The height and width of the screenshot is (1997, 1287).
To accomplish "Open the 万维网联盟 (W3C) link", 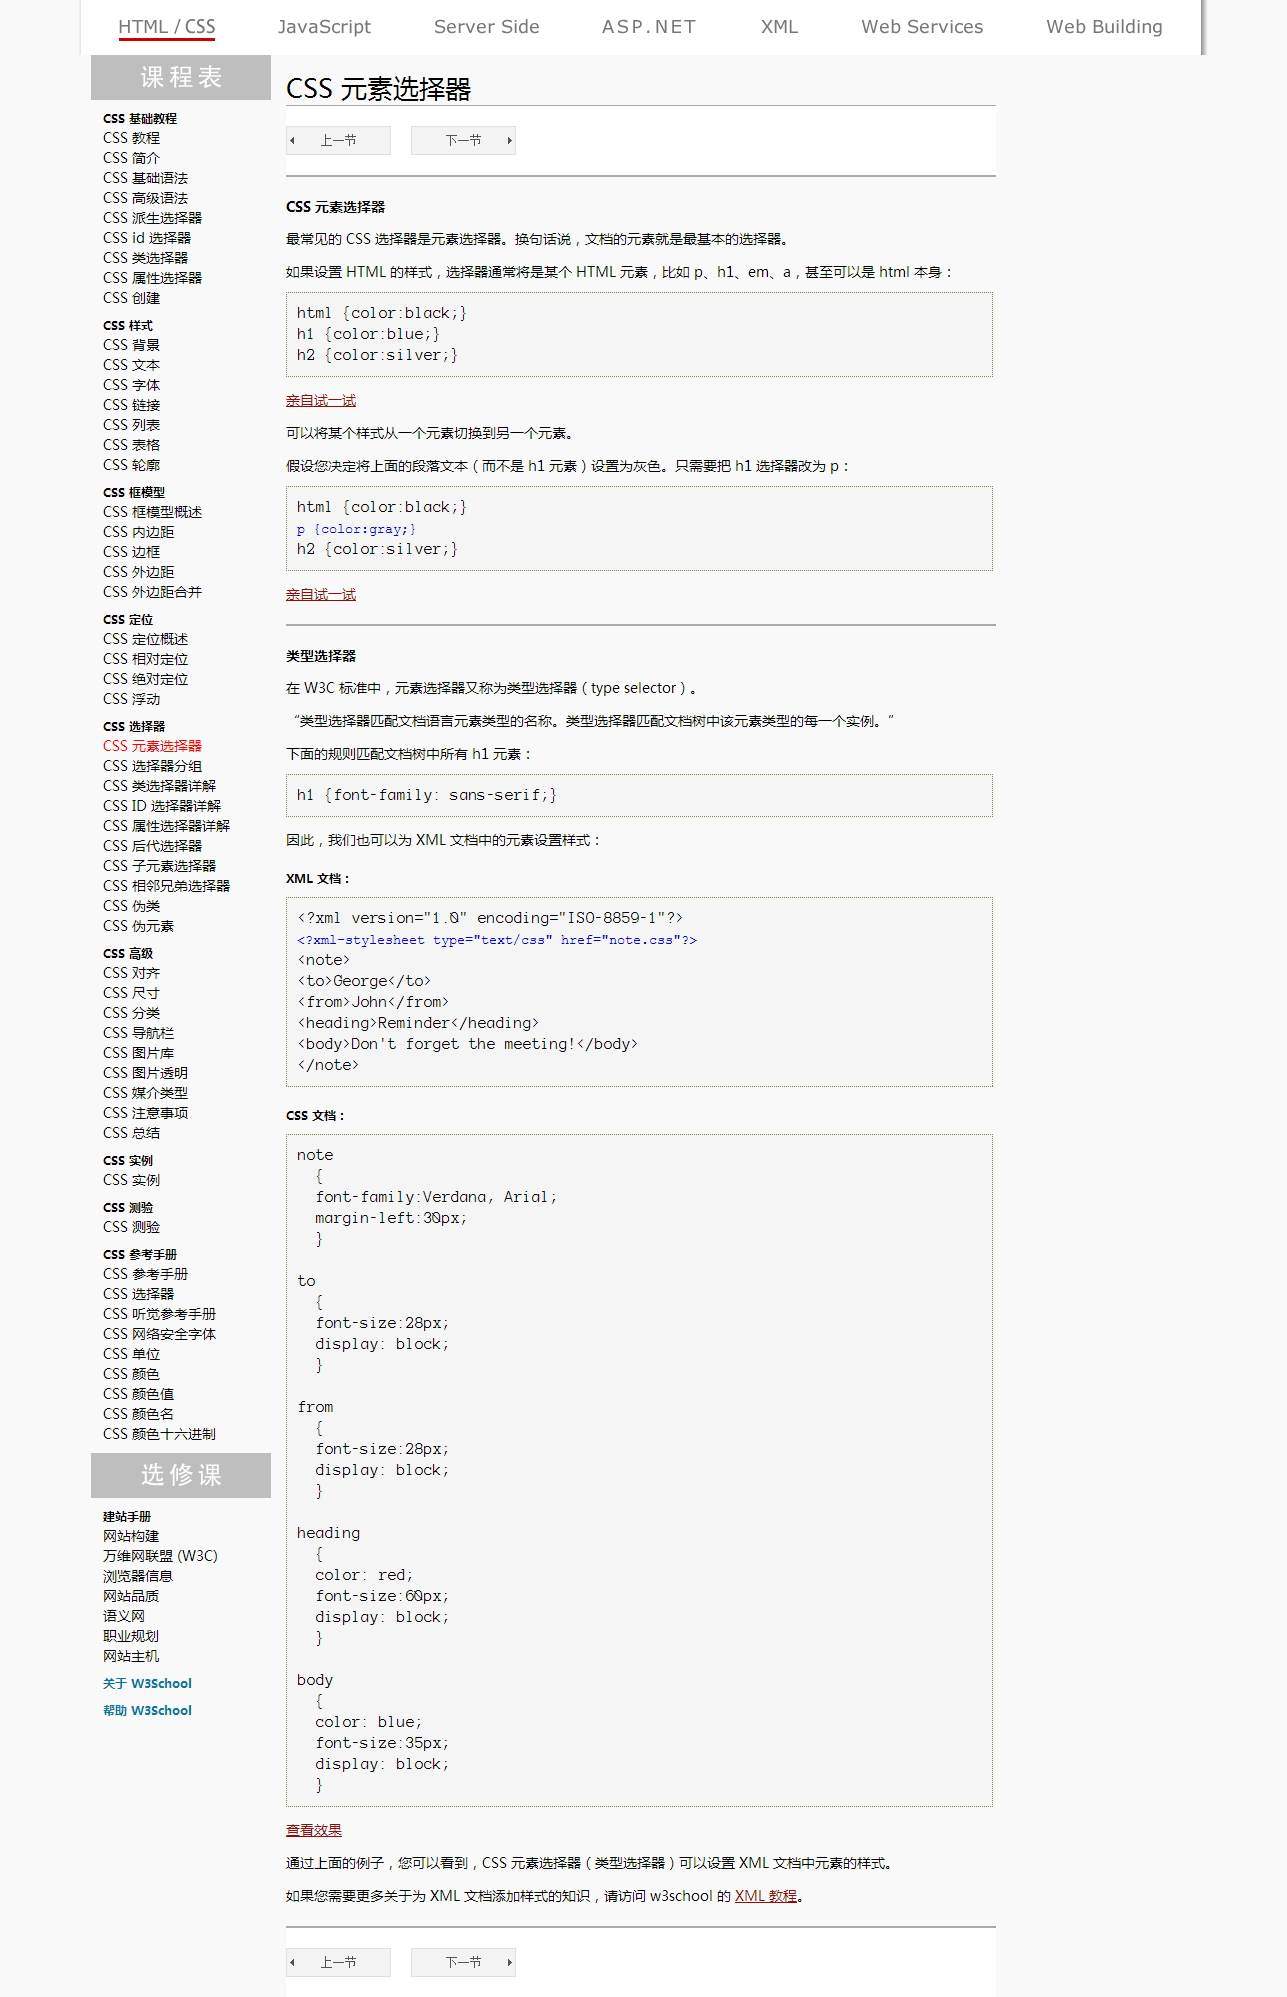I will 160,1556.
